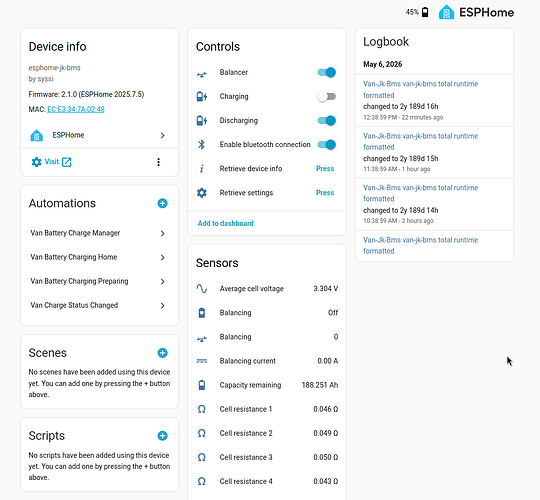
Task: Click the Average cell voltage sine icon
Action: tap(202, 289)
